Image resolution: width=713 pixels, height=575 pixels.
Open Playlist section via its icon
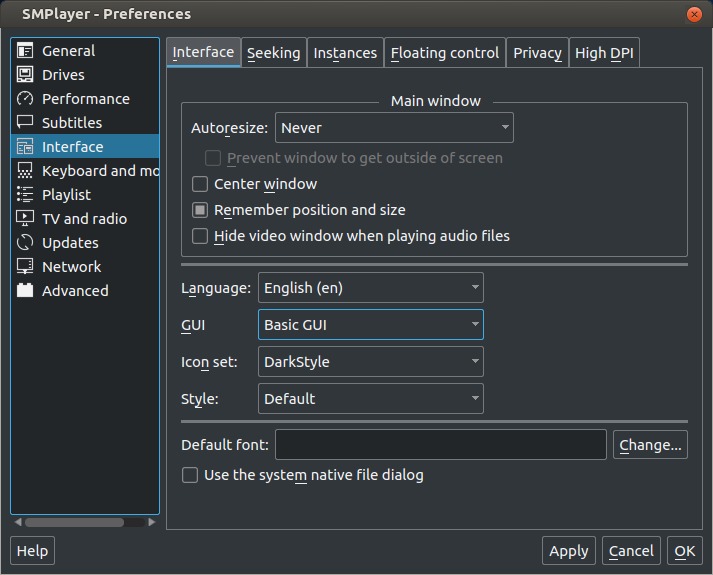point(25,195)
